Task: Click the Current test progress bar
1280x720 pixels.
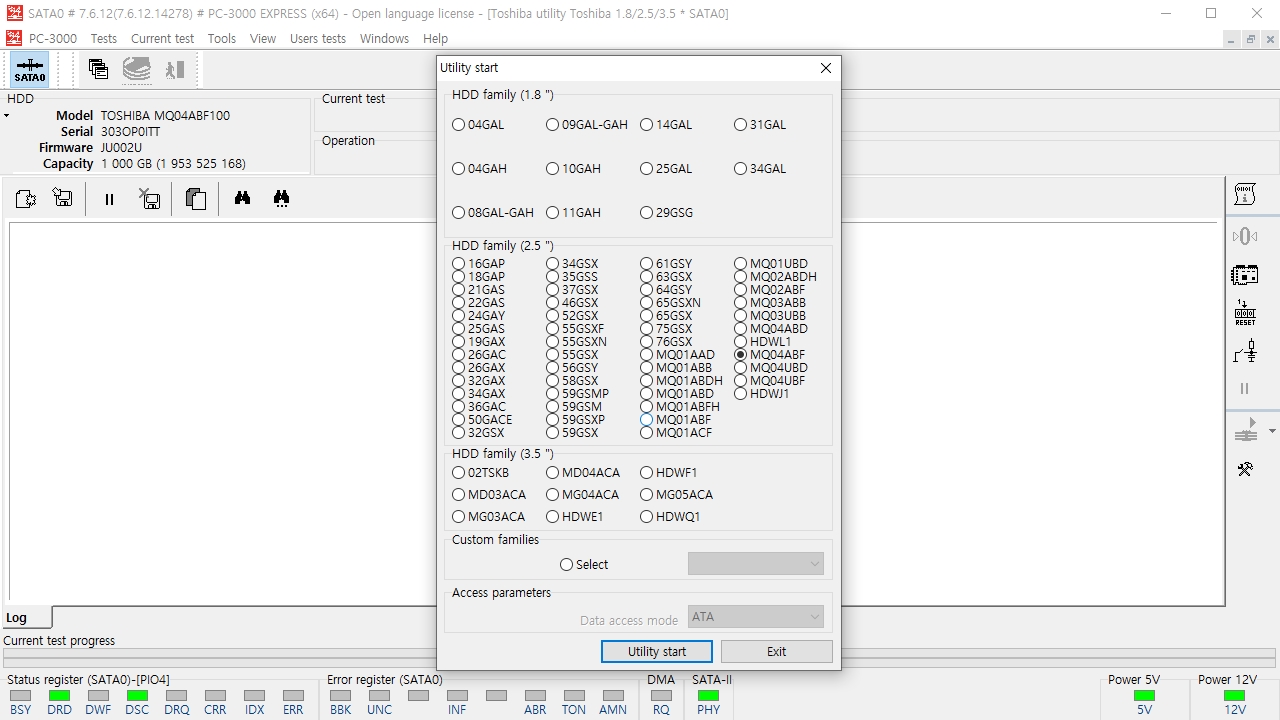Action: (639, 659)
